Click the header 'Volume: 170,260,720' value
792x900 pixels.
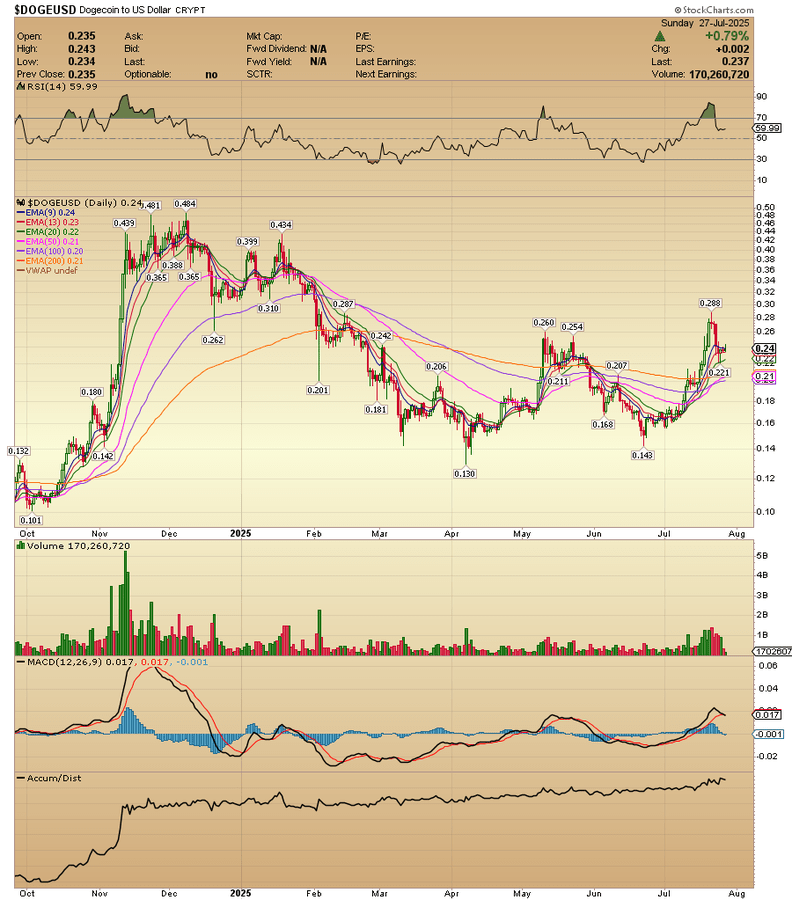[x=719, y=75]
